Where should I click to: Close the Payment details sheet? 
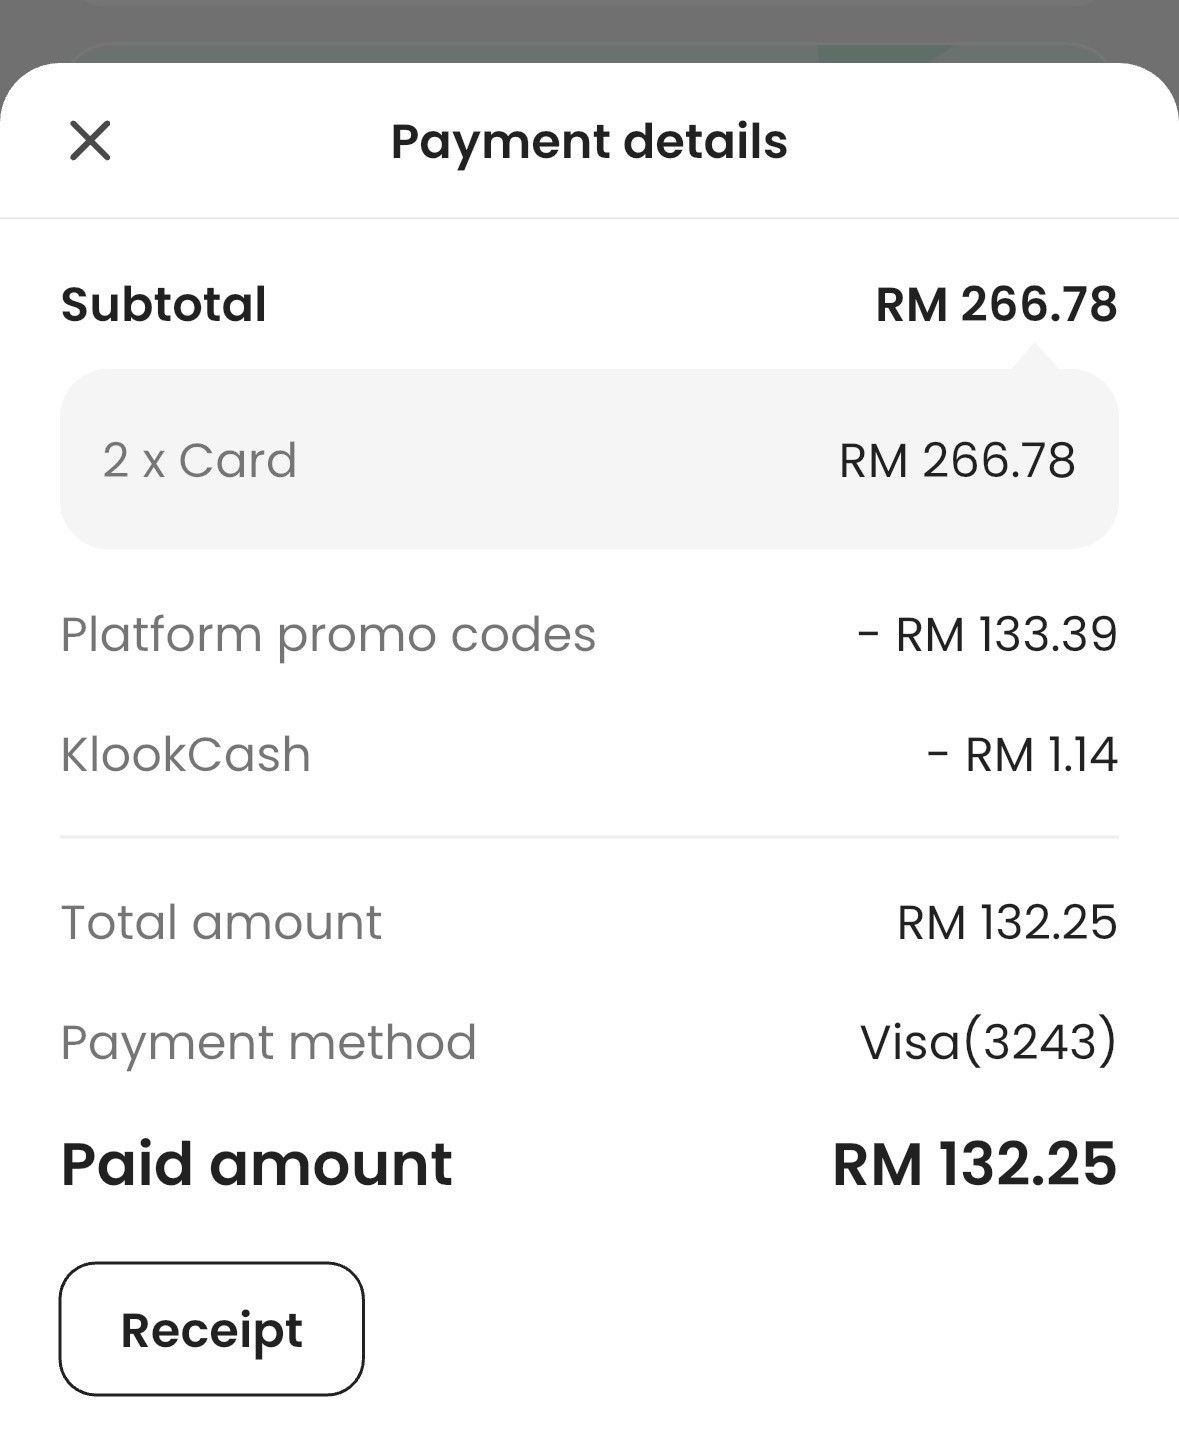click(x=90, y=141)
